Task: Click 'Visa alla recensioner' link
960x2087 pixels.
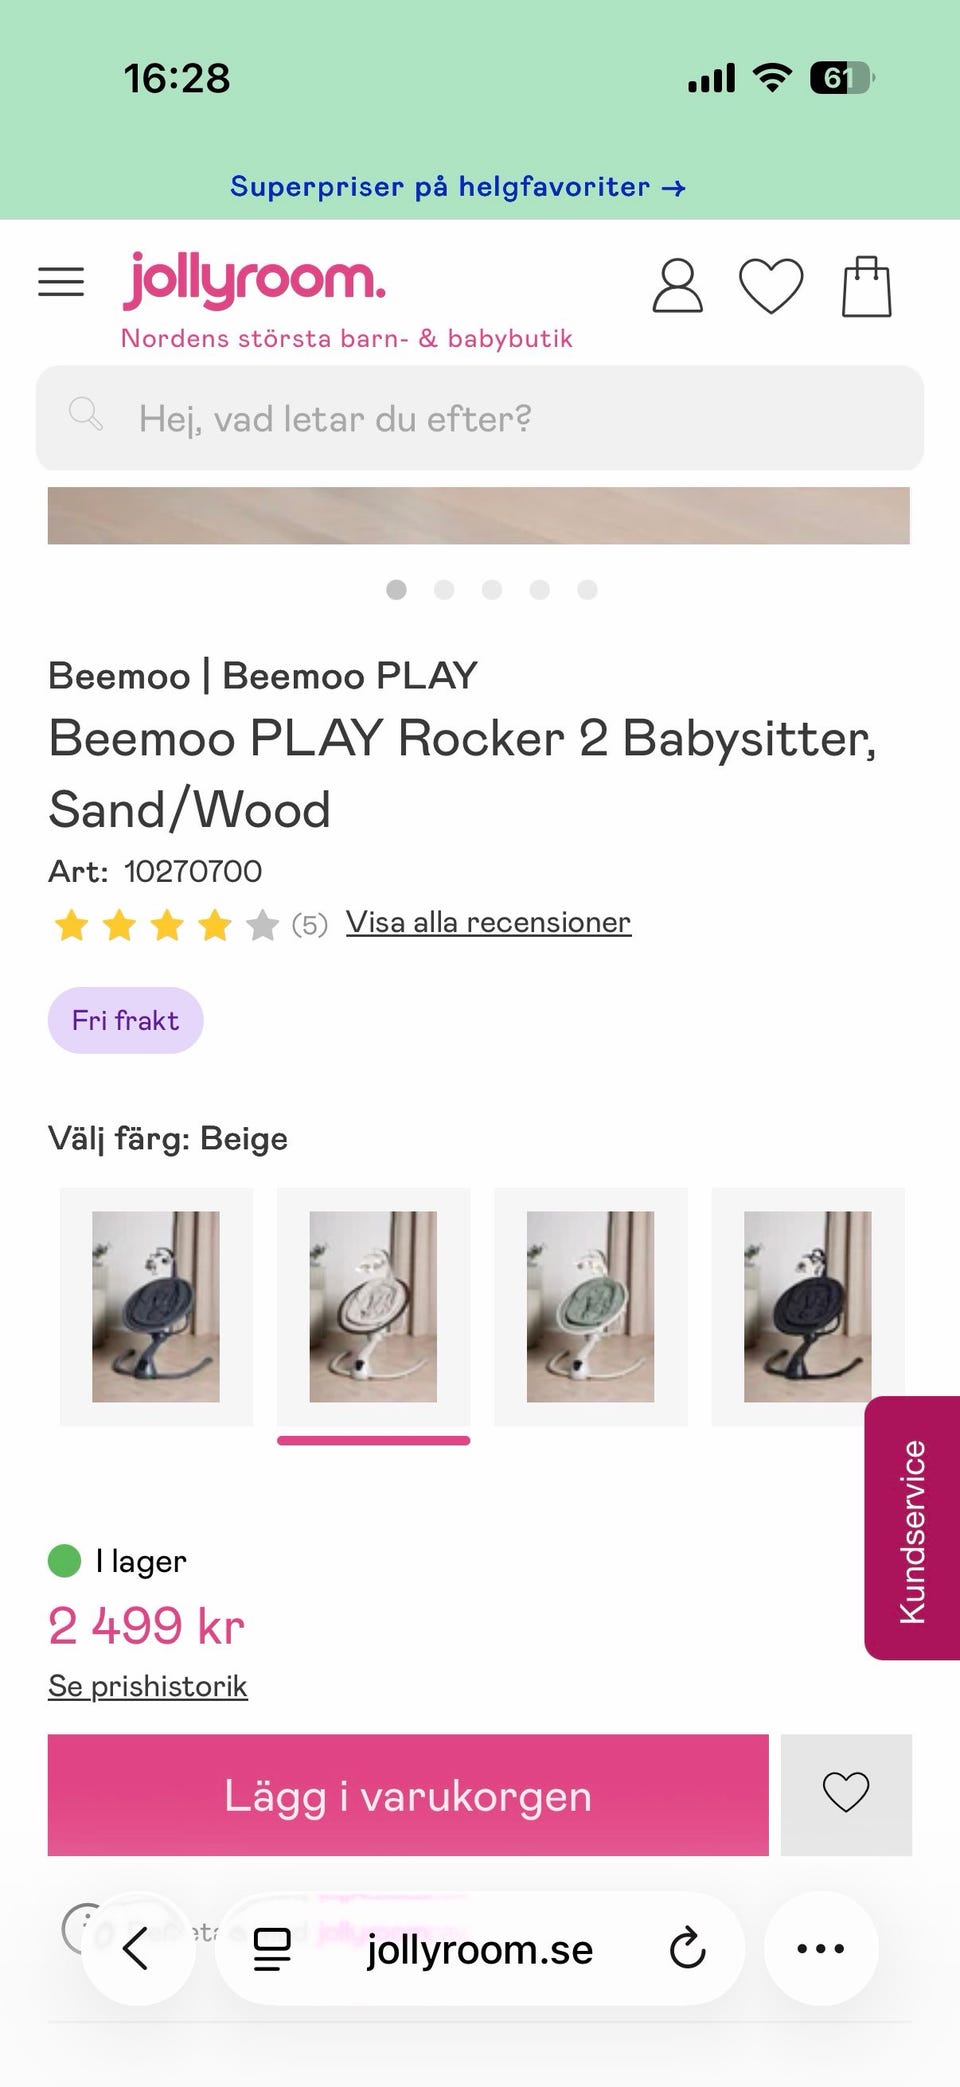Action: [488, 922]
